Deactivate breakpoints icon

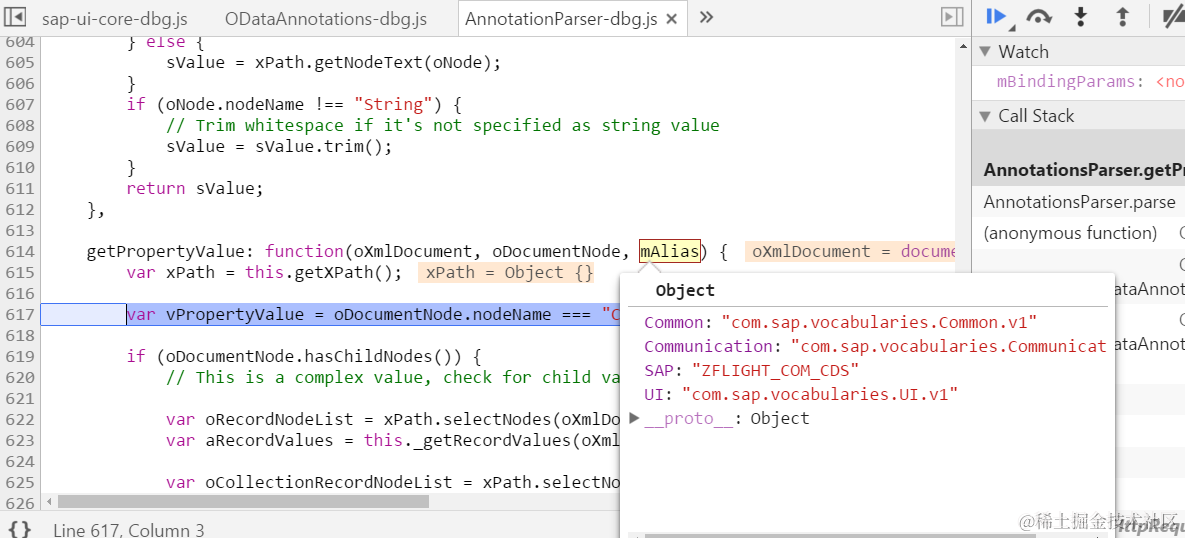point(1173,17)
